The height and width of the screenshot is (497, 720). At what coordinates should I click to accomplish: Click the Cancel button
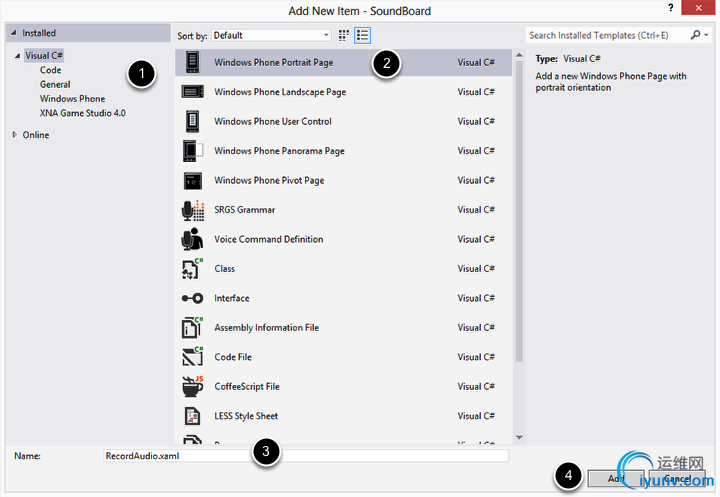(677, 479)
